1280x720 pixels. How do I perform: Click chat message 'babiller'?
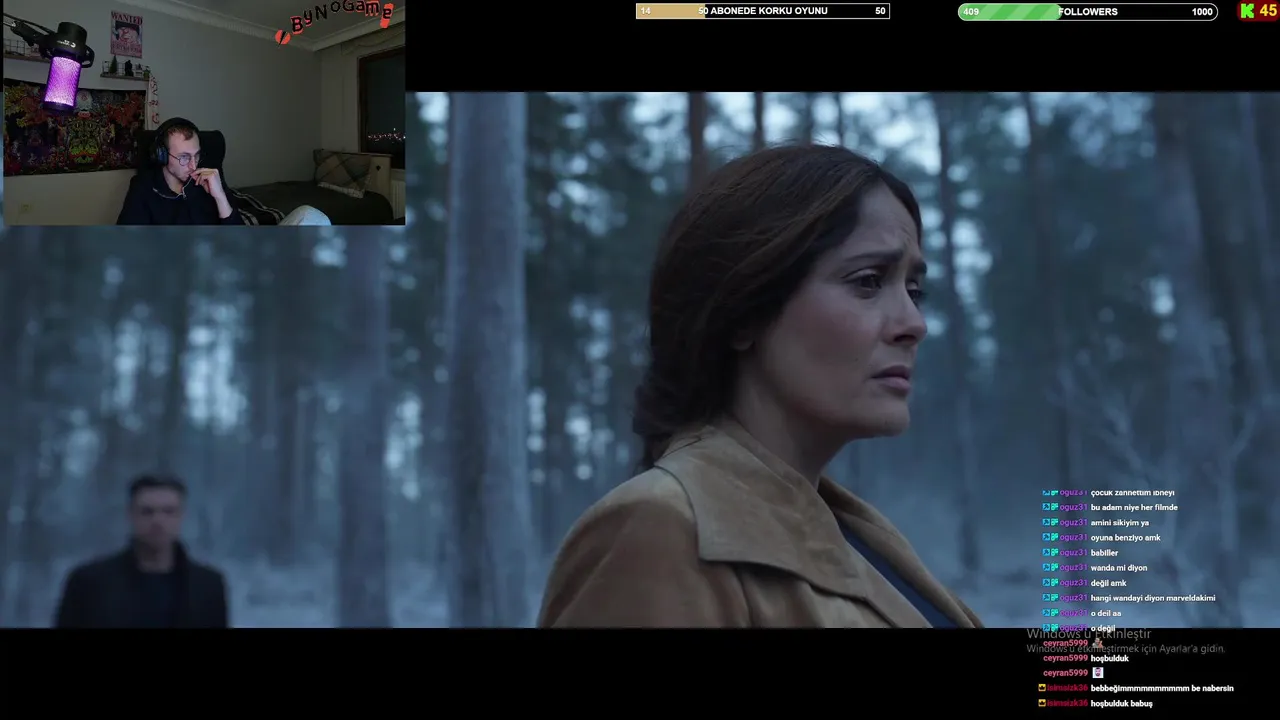pos(1104,552)
